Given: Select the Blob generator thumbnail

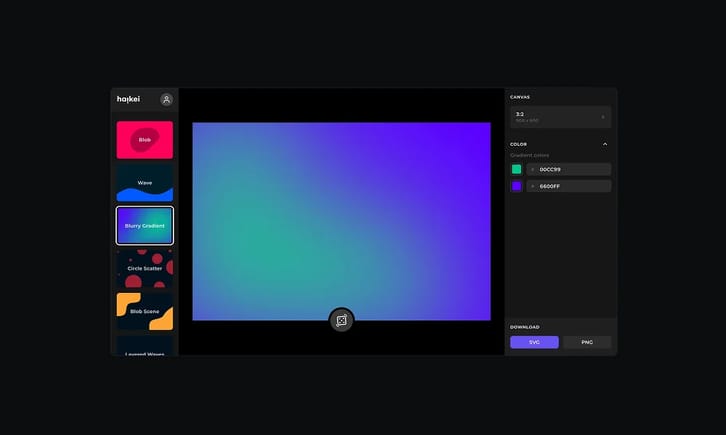Looking at the screenshot, I should tap(144, 140).
